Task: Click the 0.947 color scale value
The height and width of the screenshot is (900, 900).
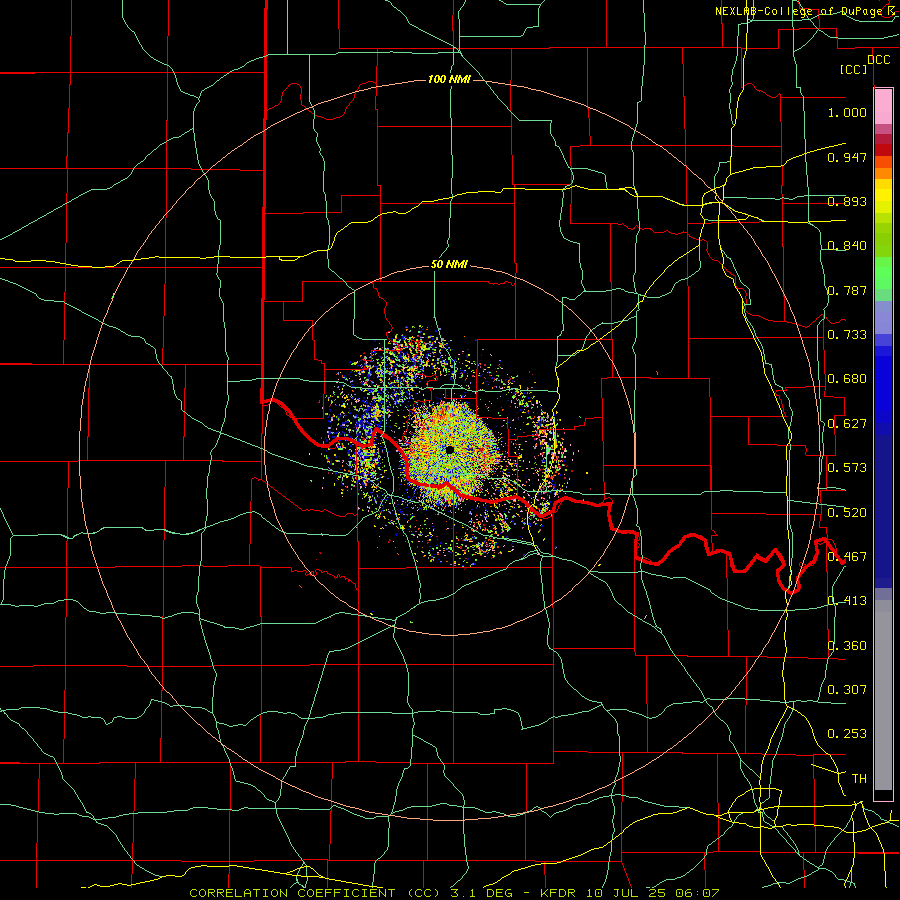Action: click(x=847, y=157)
